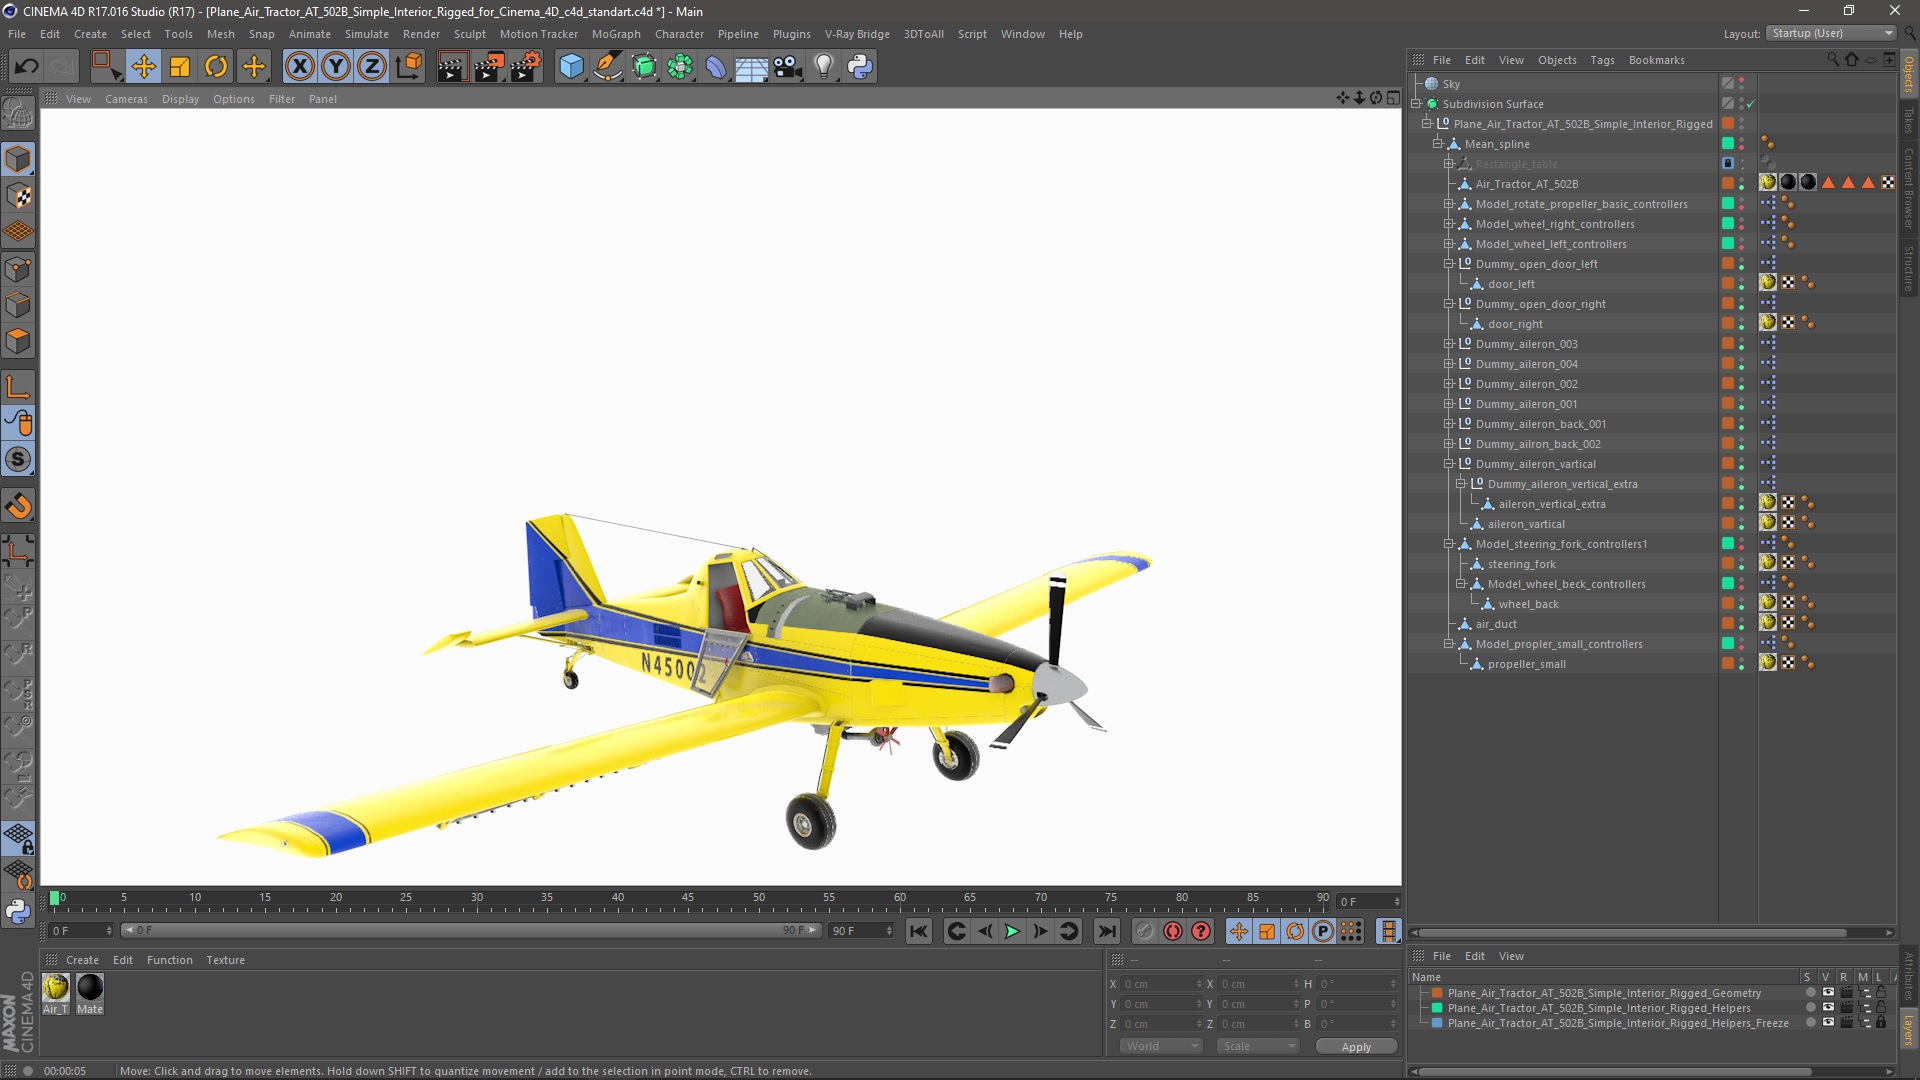Image resolution: width=1920 pixels, height=1080 pixels.
Task: Click the Undo arrow icon
Action: click(27, 67)
